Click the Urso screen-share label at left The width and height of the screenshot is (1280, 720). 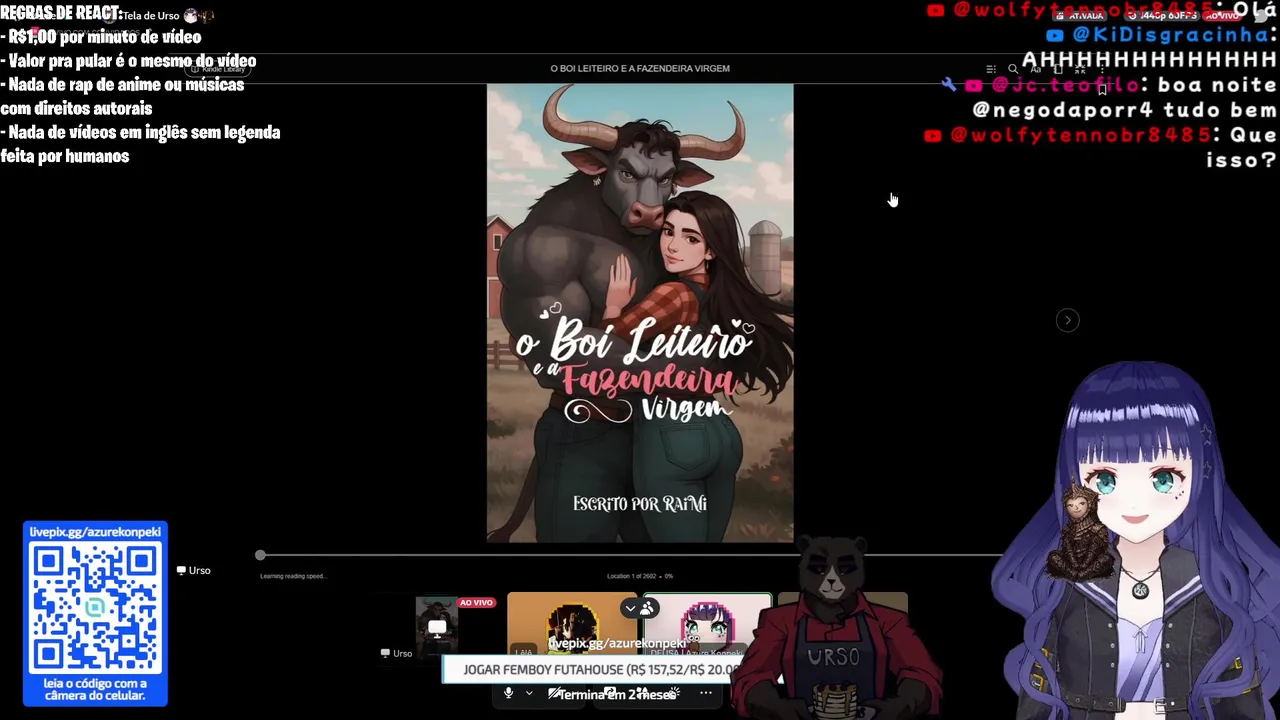pyautogui.click(x=193, y=570)
